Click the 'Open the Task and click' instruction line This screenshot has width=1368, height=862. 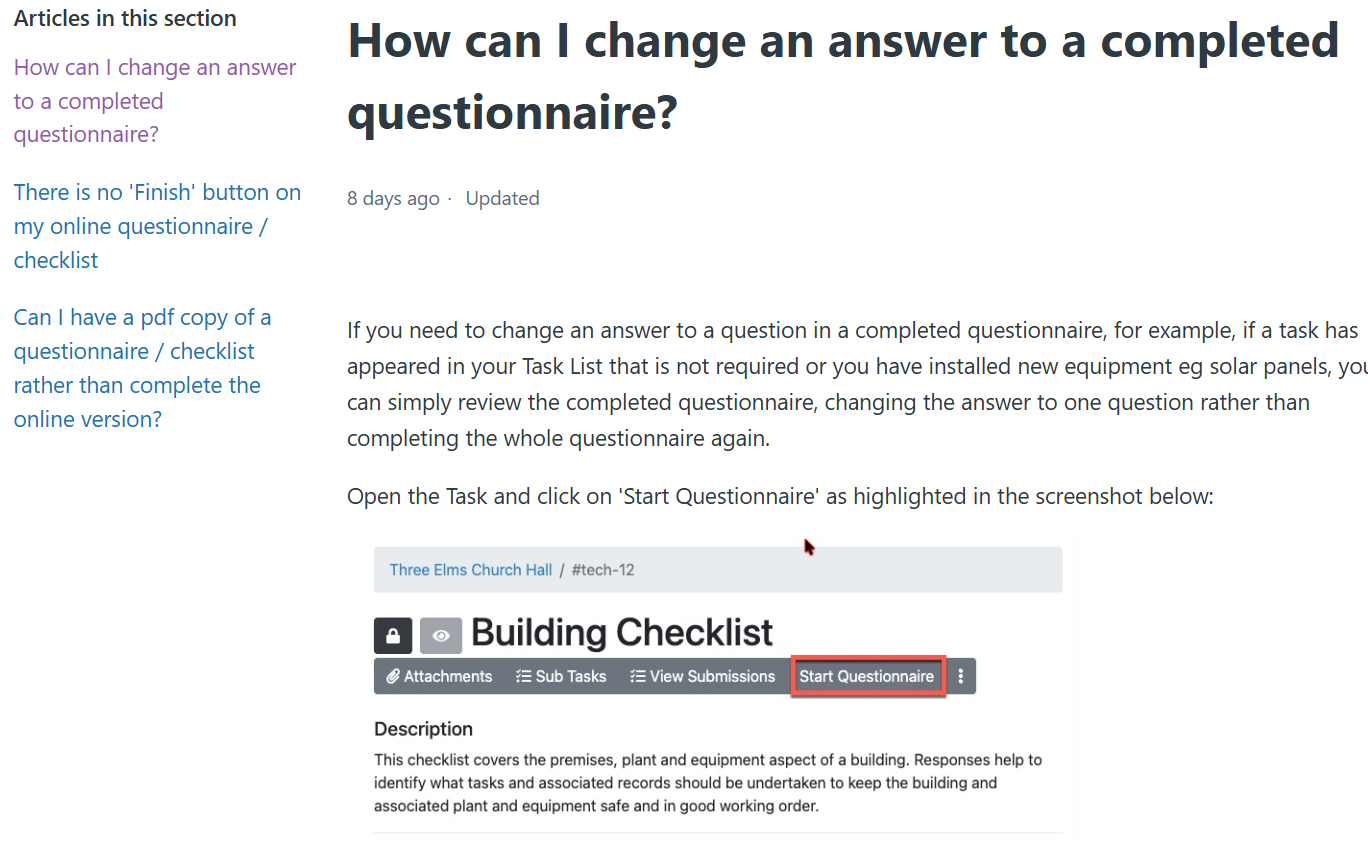pyautogui.click(x=780, y=496)
